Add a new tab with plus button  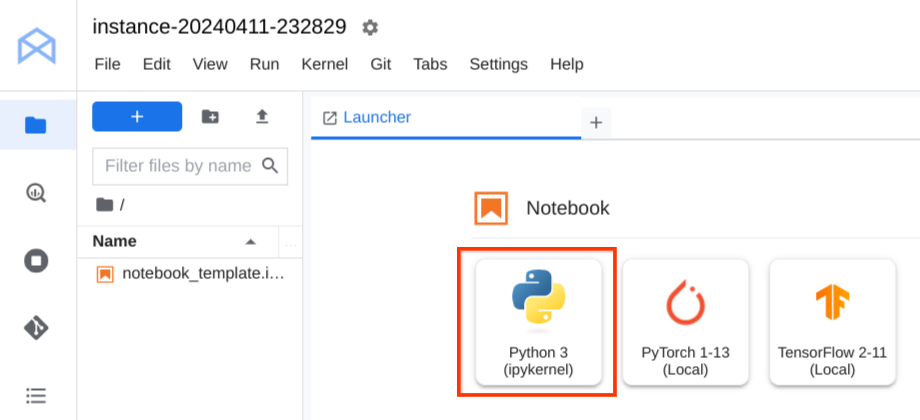click(x=596, y=123)
